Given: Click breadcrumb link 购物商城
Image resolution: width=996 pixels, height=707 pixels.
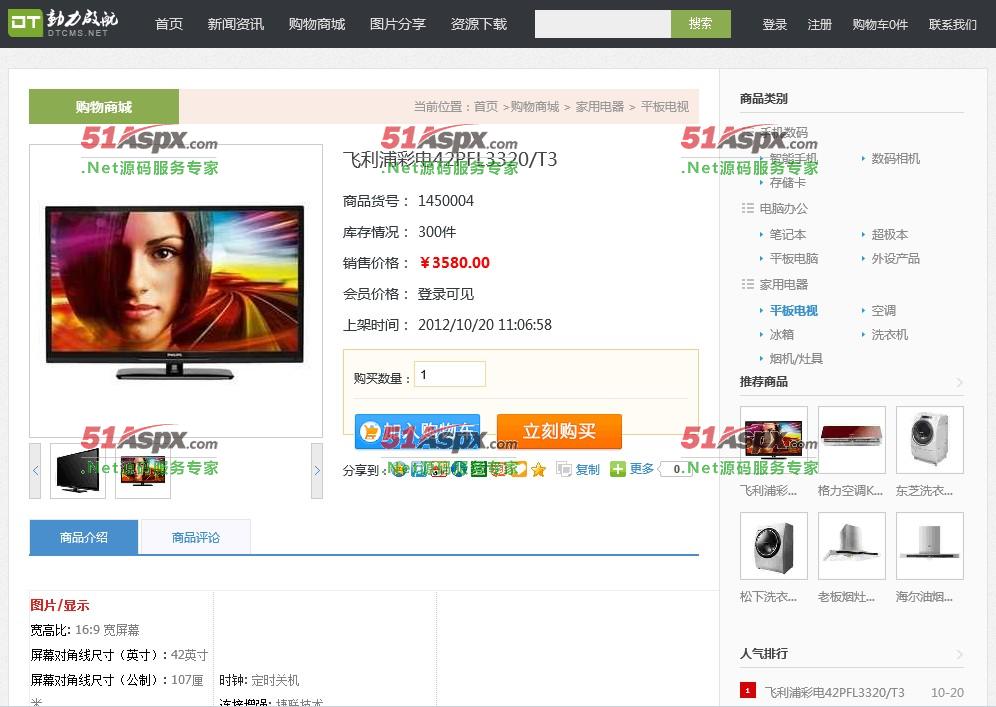Looking at the screenshot, I should [x=535, y=106].
